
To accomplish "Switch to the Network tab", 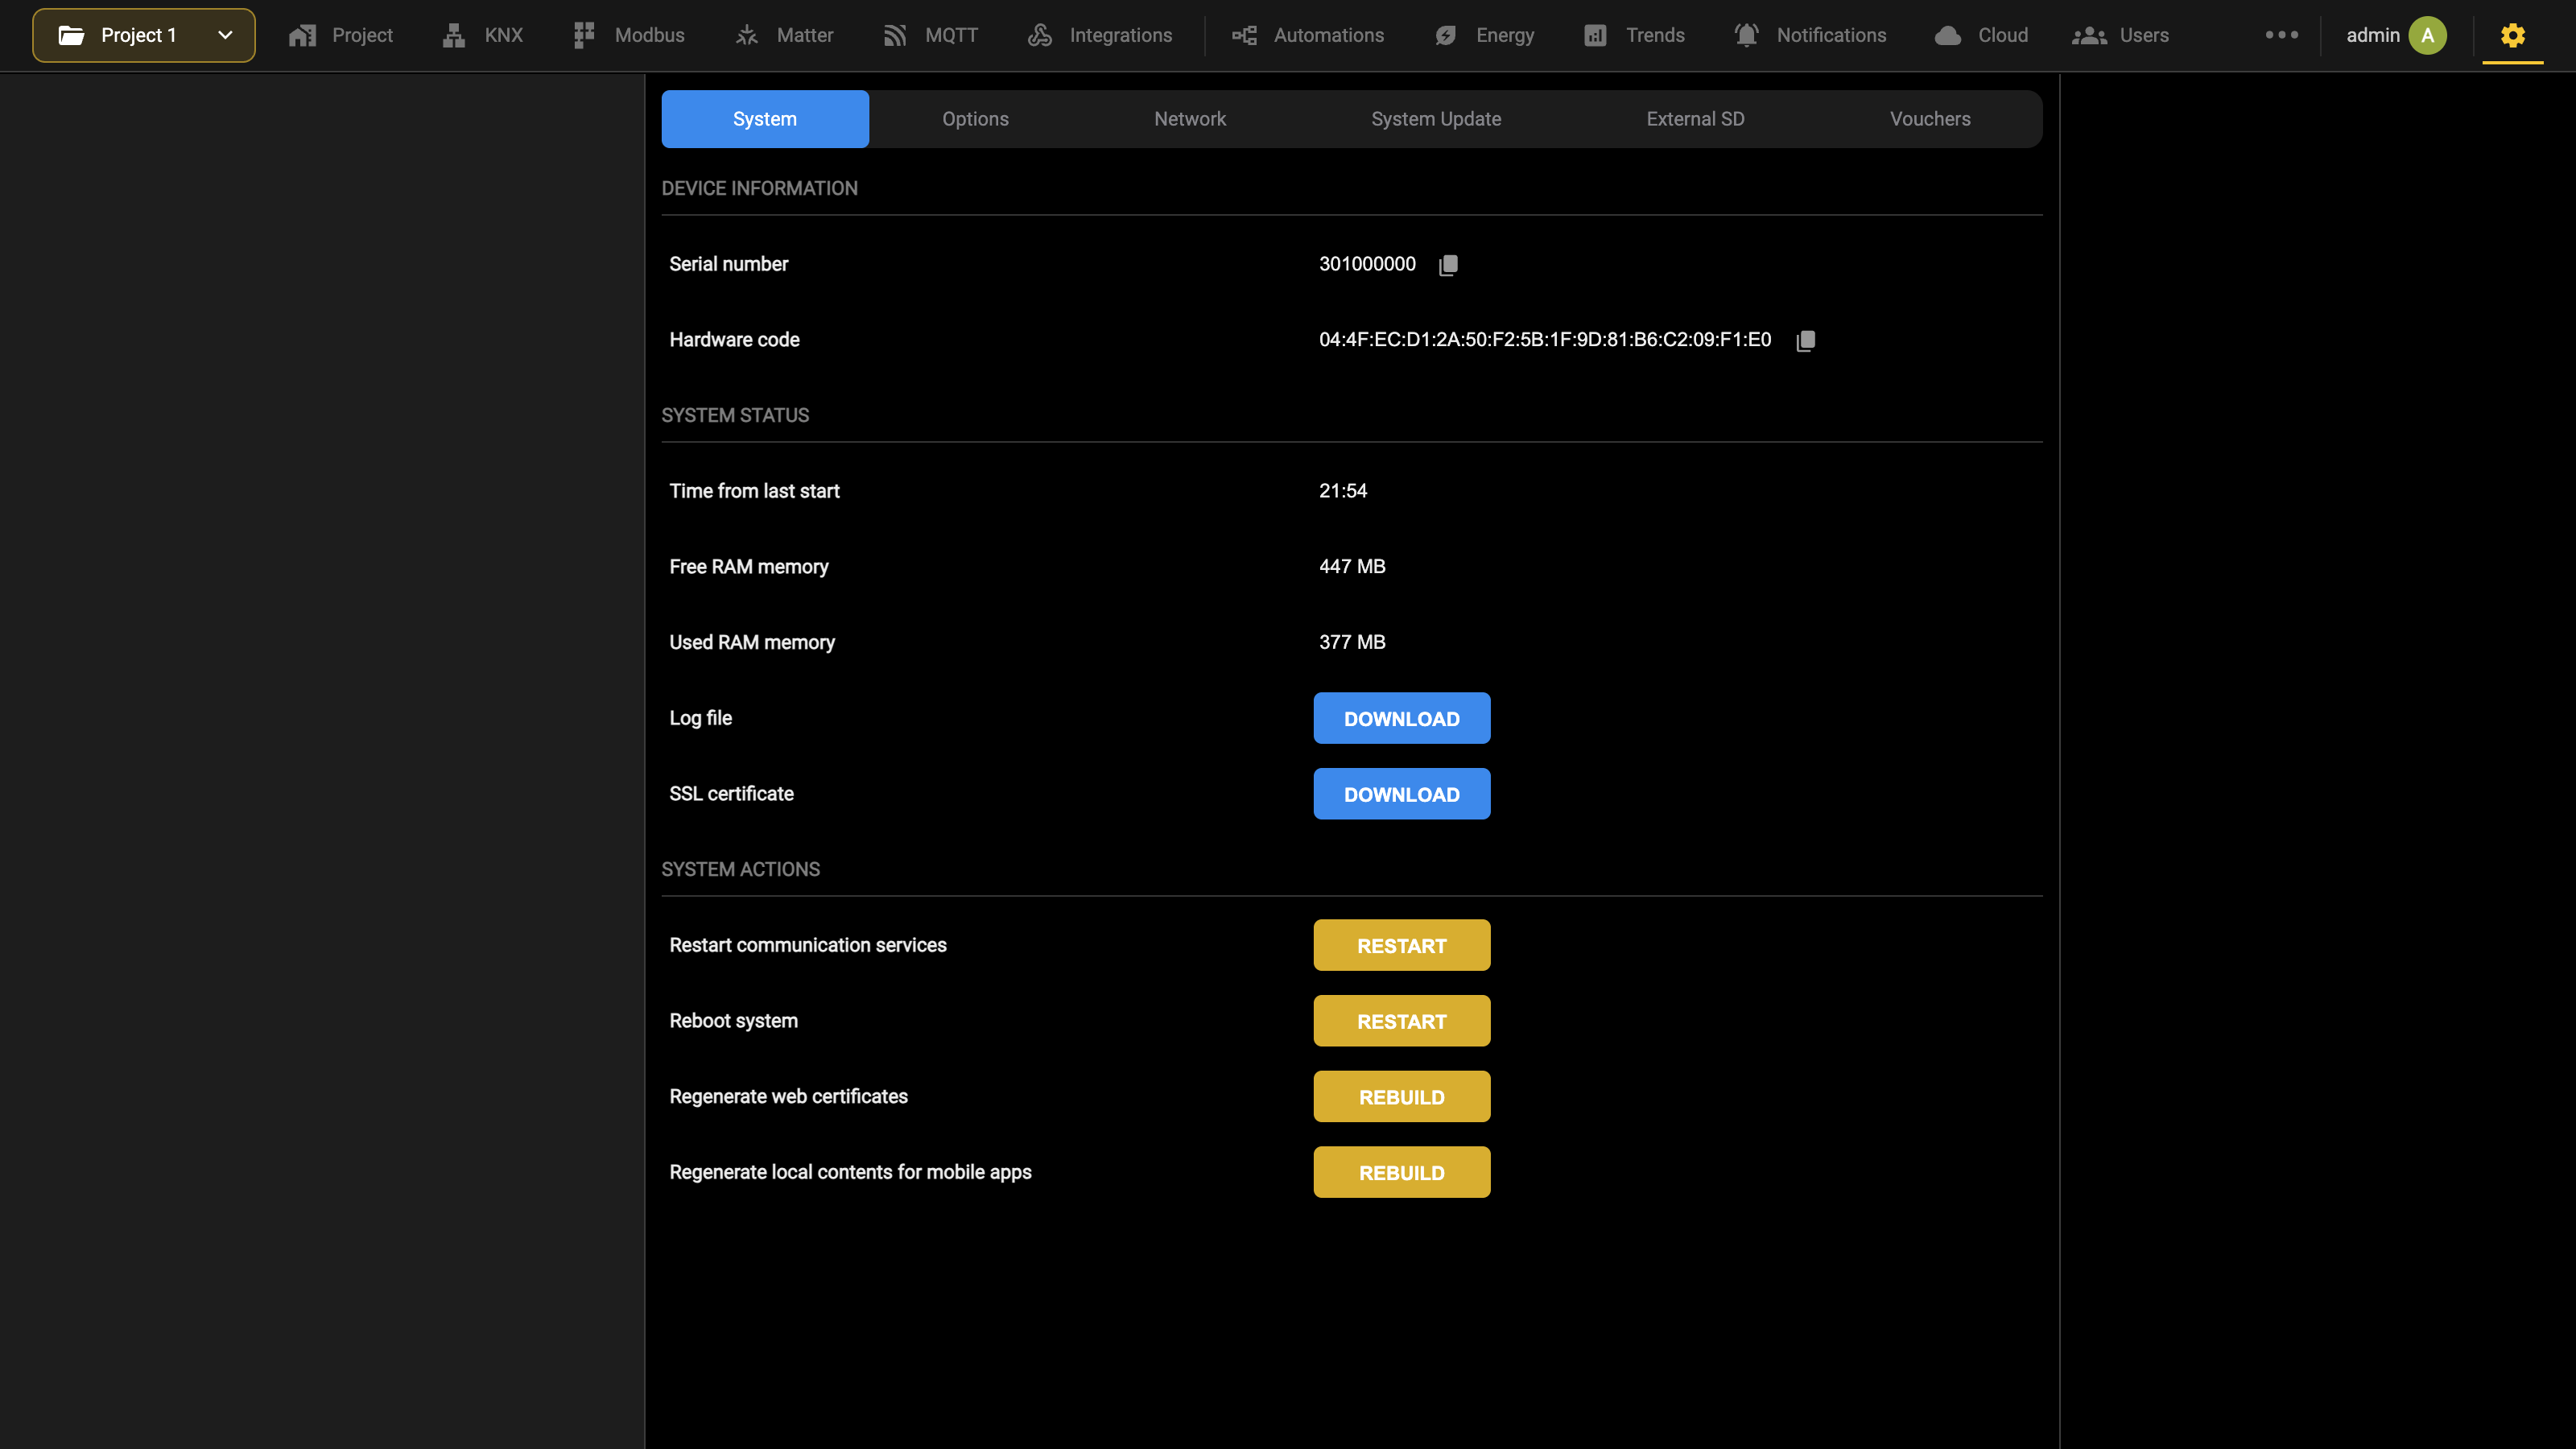I will pyautogui.click(x=1190, y=119).
